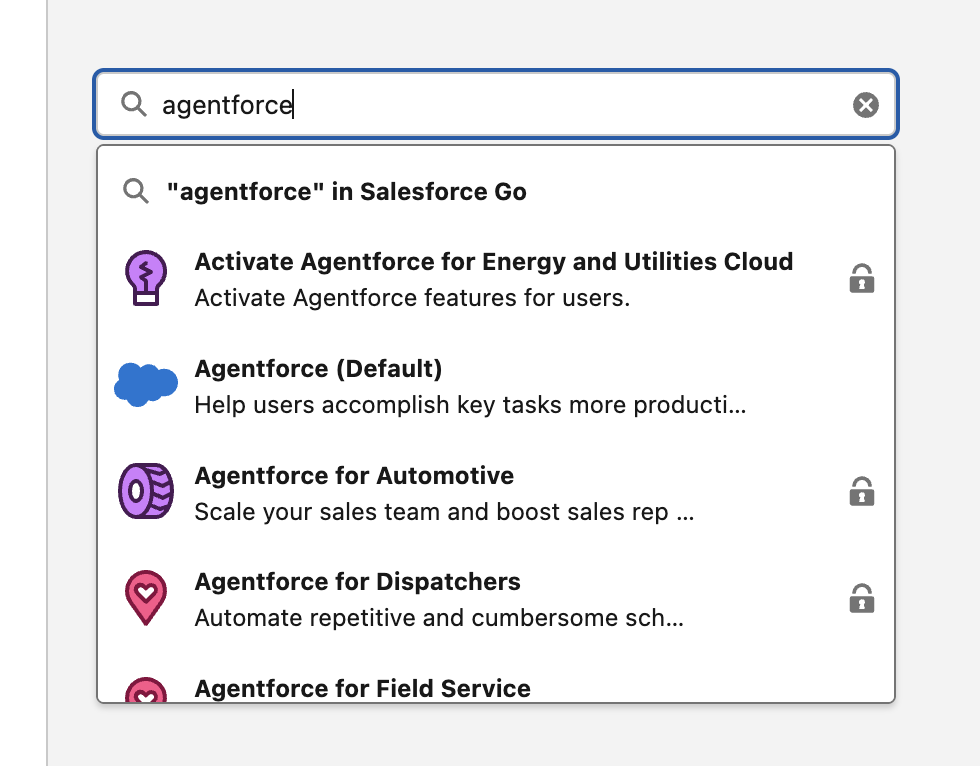Click "Activate Agentforce features for users" description
The image size is (980, 766).
(x=412, y=298)
